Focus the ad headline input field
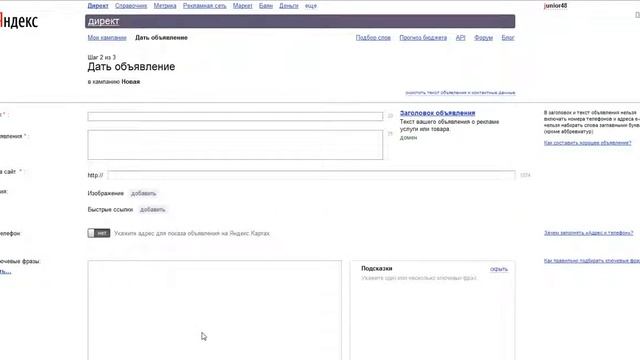Image resolution: width=640 pixels, height=360 pixels. [x=235, y=116]
